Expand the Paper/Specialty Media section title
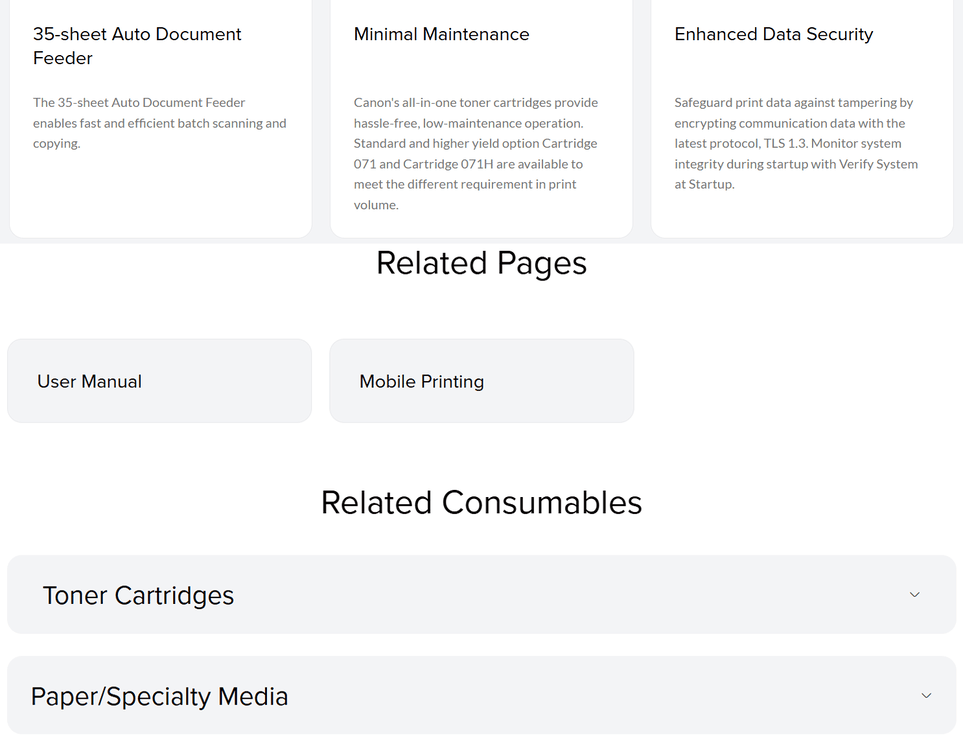Screen dimensions: 963x742 pos(159,697)
